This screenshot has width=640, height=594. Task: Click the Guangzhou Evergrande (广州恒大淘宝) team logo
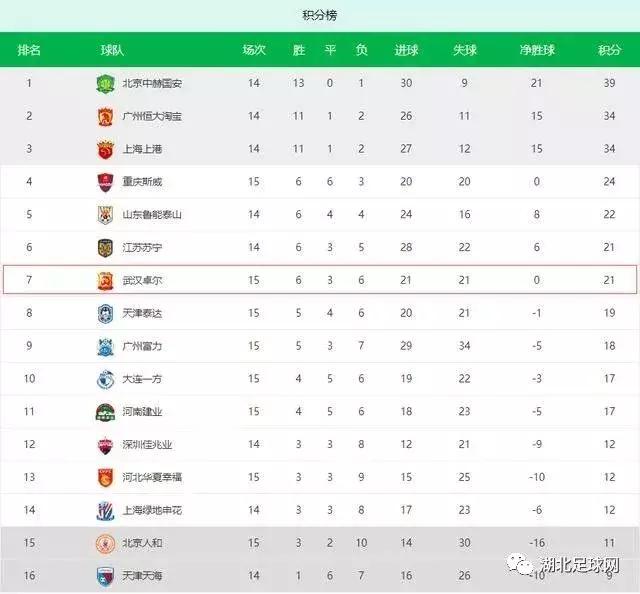[105, 117]
